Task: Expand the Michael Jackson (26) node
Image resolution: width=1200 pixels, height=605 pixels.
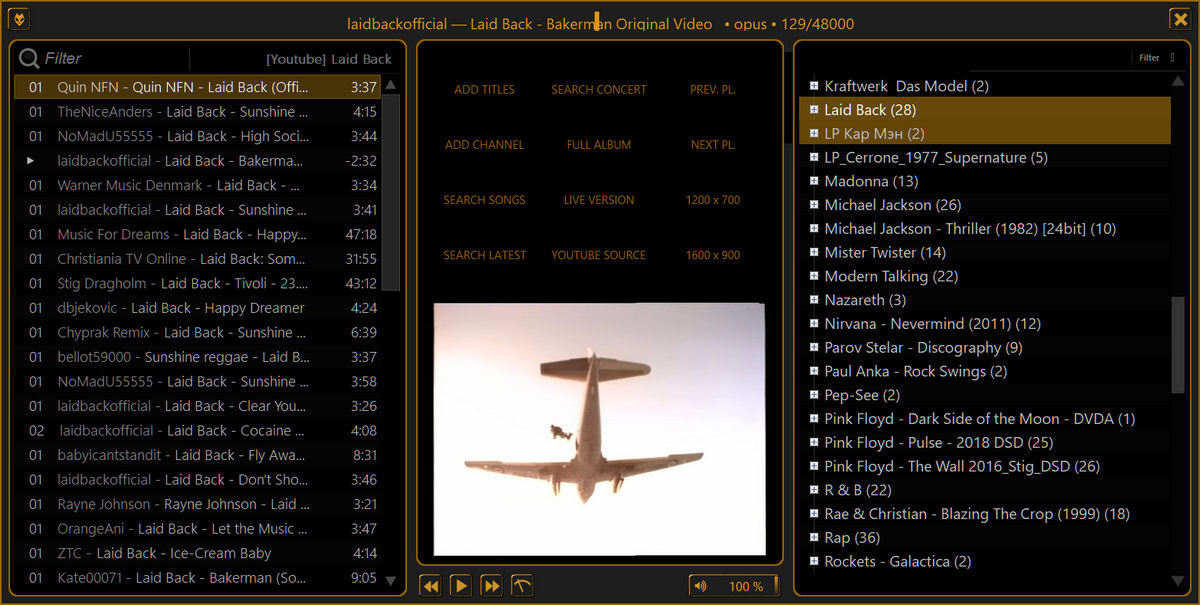Action: click(x=814, y=205)
